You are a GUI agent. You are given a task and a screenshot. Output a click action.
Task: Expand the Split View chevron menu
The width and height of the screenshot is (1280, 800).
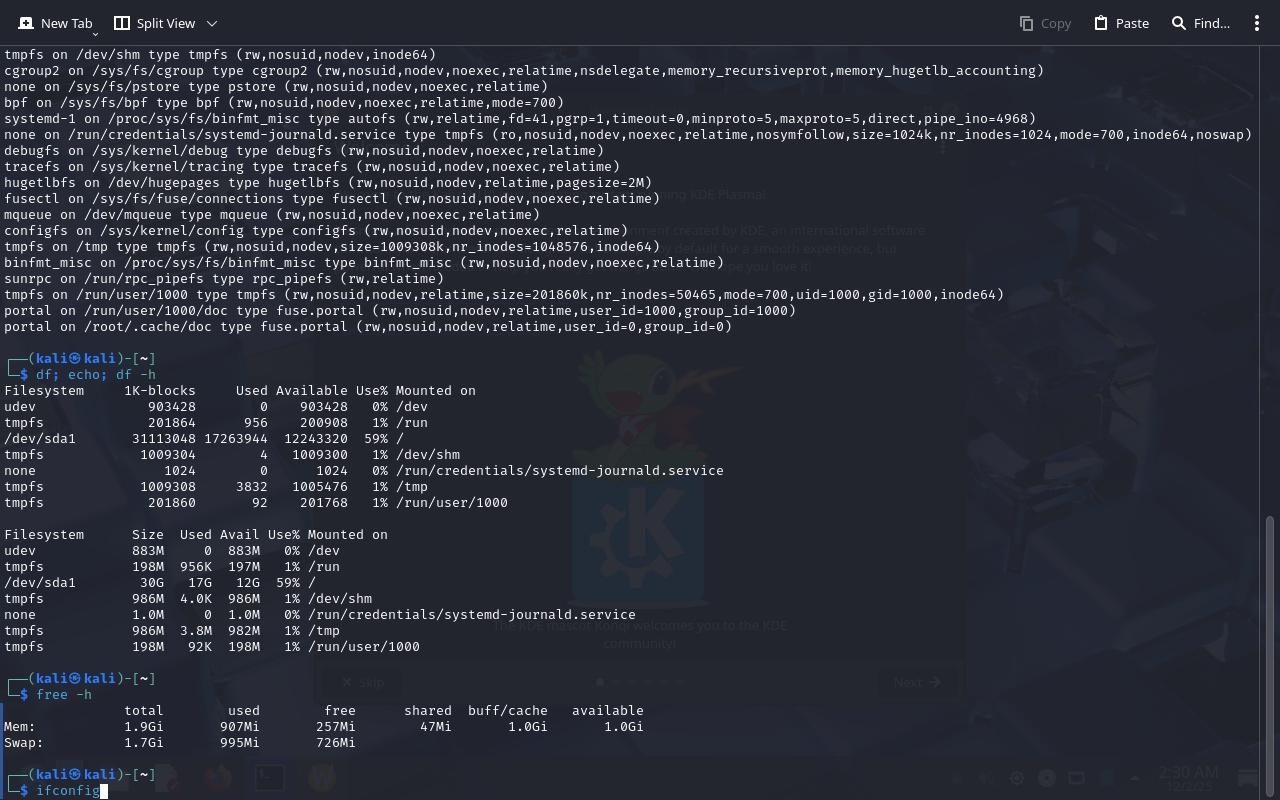(x=211, y=23)
